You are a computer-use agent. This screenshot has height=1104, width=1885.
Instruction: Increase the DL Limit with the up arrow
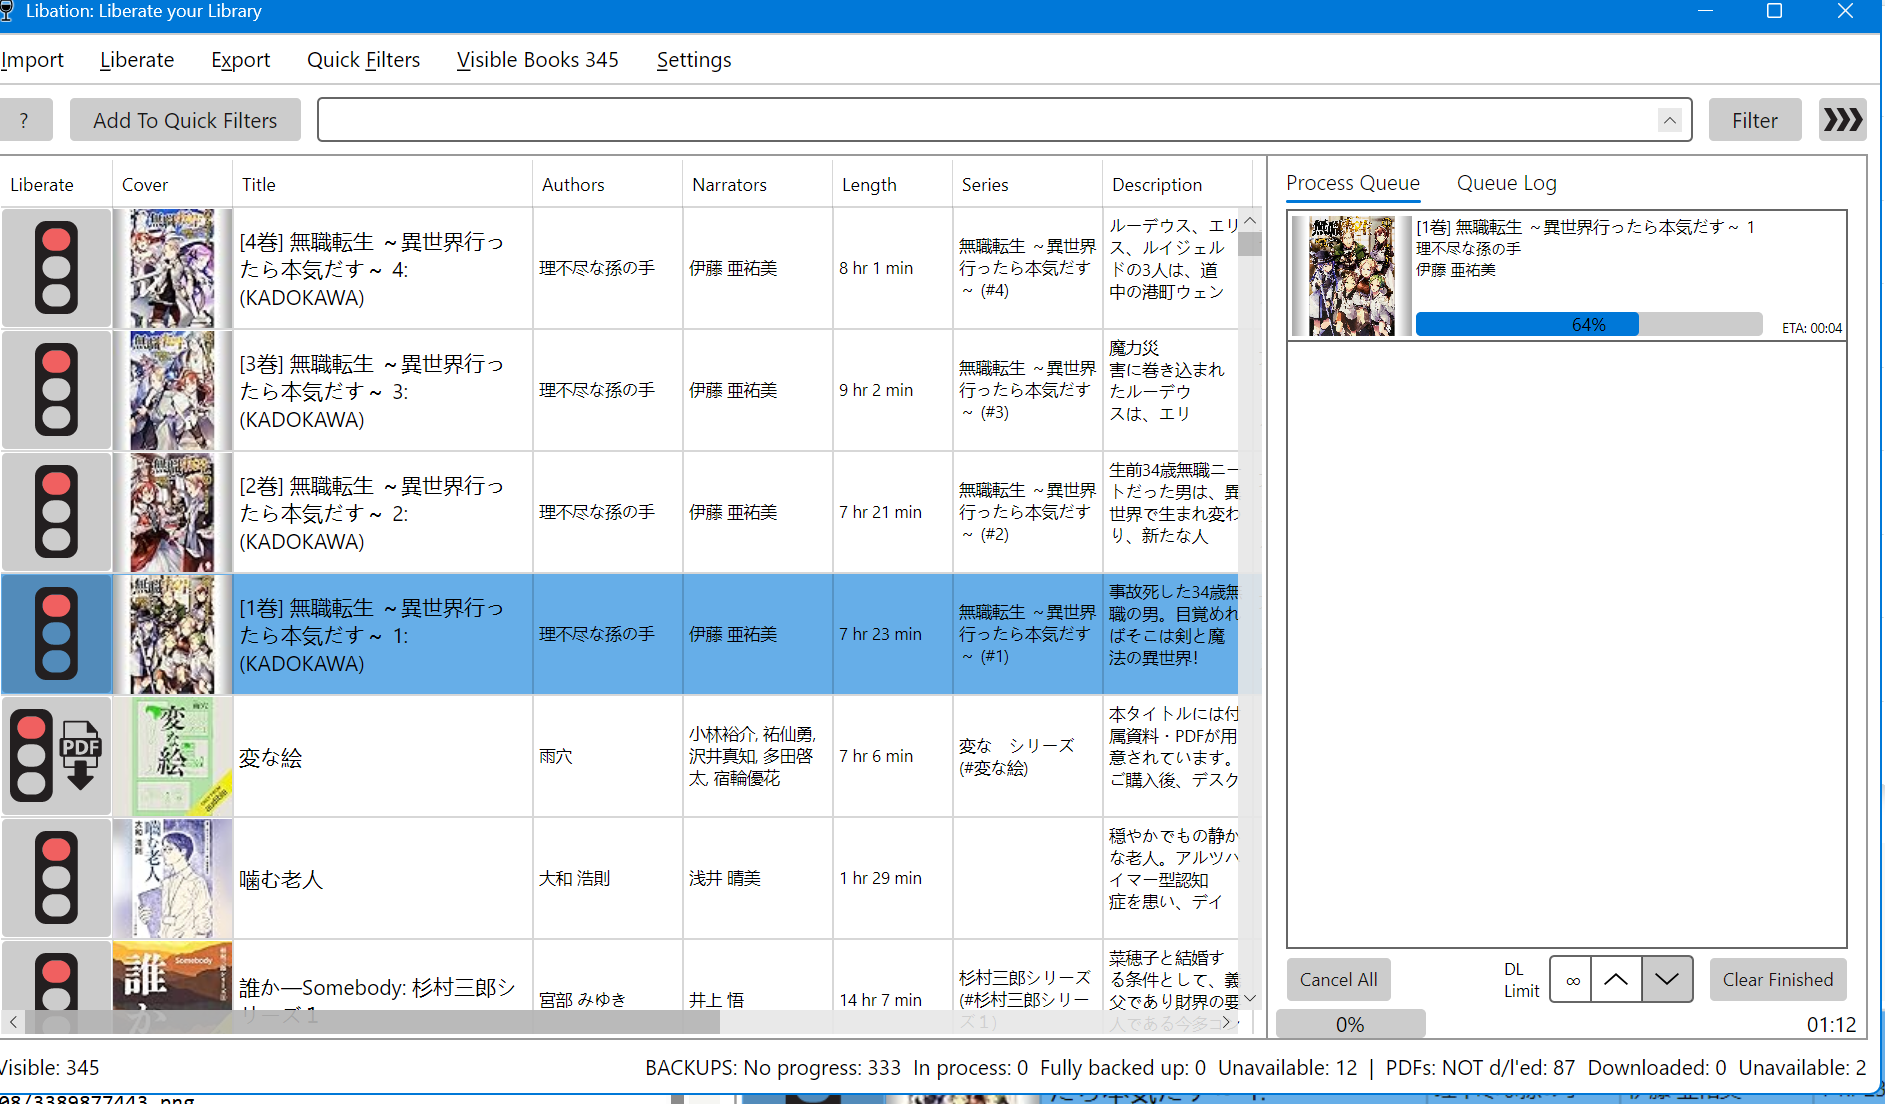pos(1616,980)
